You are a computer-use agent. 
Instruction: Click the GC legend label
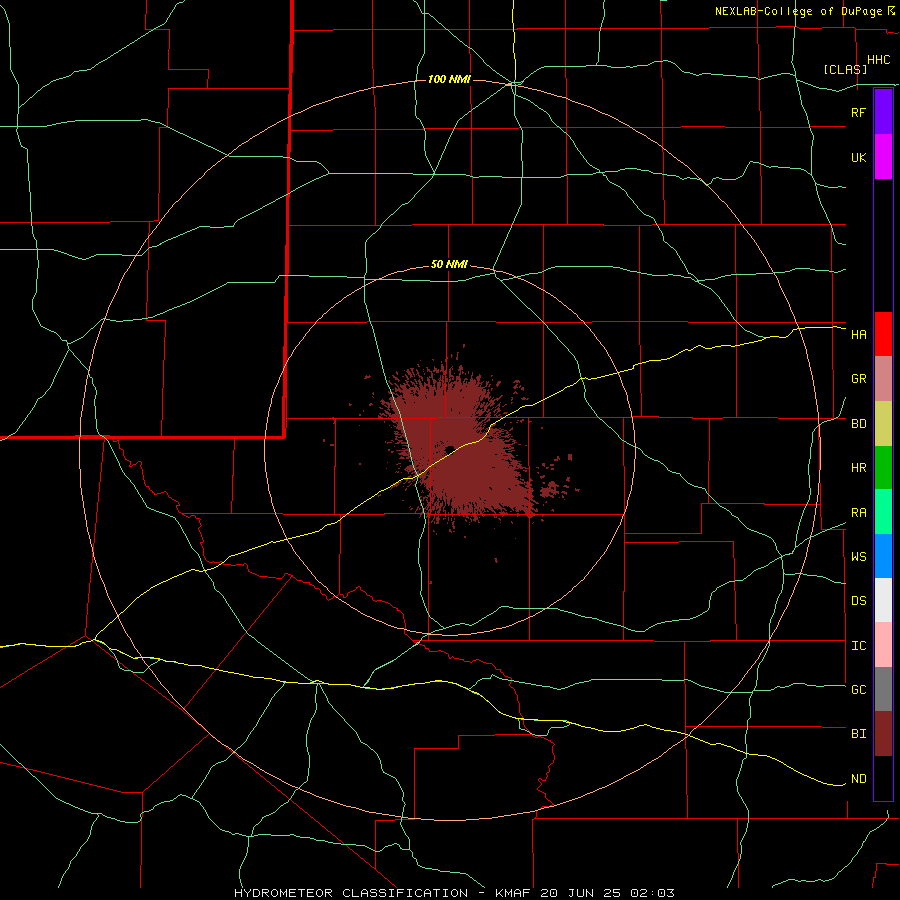tap(858, 690)
